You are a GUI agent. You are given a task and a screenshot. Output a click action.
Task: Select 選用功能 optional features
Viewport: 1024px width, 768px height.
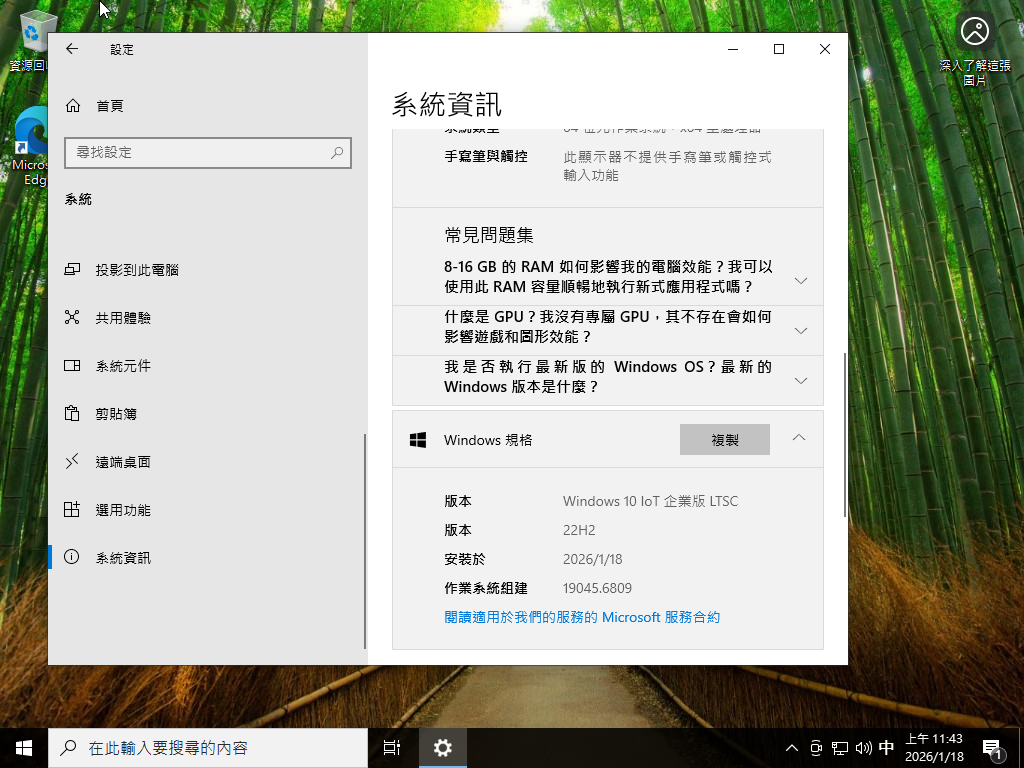123,510
